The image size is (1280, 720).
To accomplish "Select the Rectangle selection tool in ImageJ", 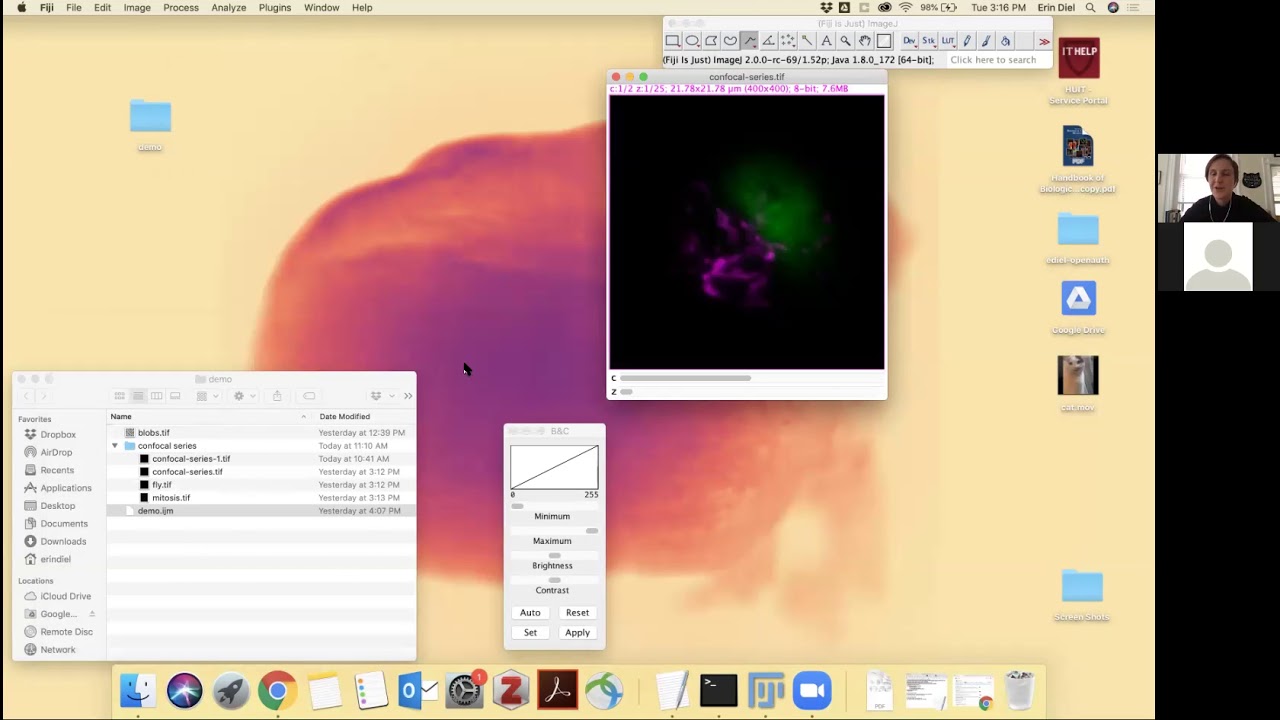I will [x=673, y=41].
